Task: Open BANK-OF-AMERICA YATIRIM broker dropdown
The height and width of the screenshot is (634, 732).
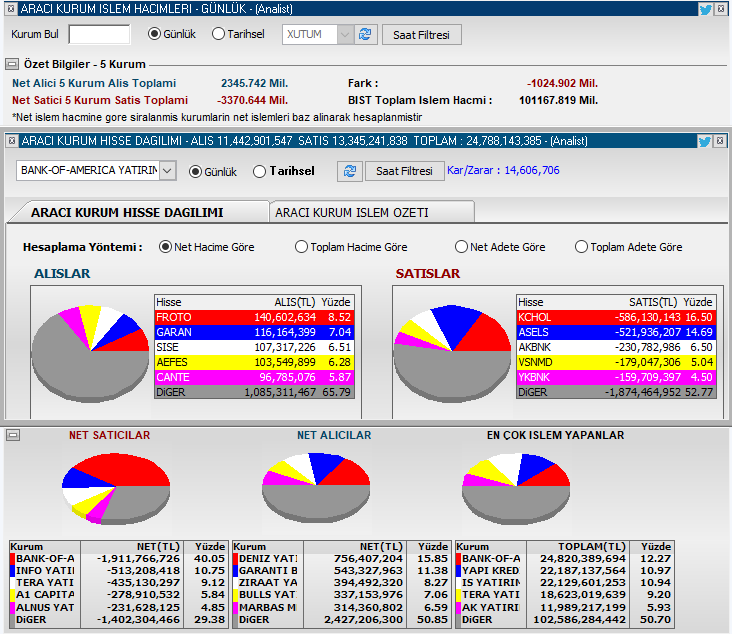Action: click(168, 170)
